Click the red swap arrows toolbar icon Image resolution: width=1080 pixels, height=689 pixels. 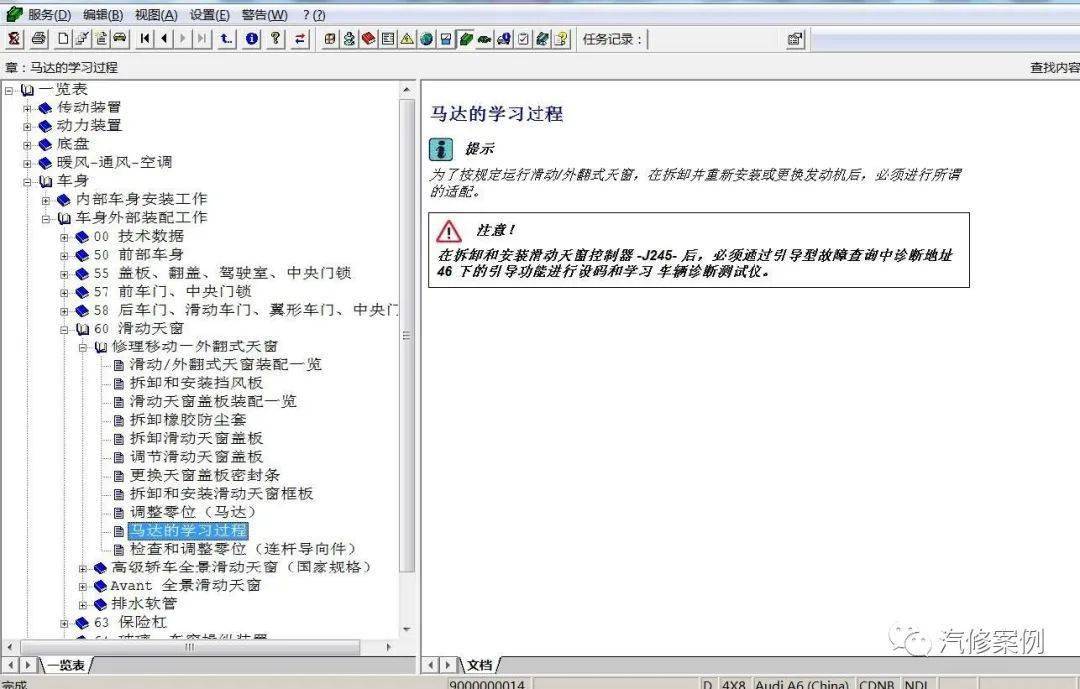pos(300,39)
